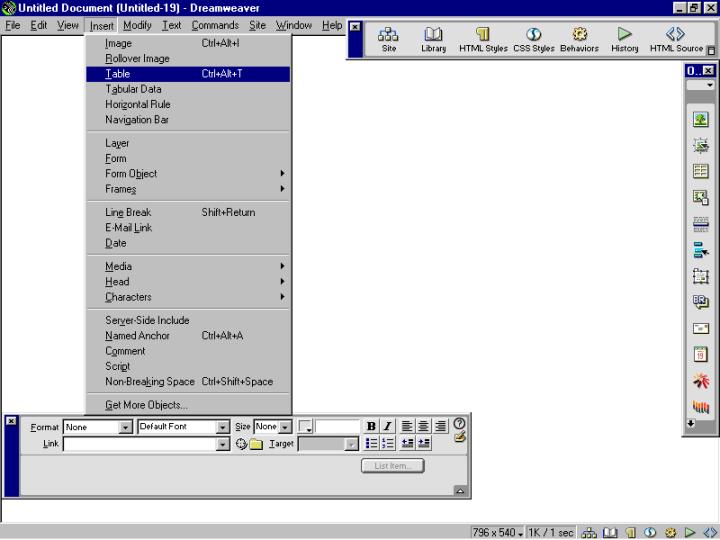Toggle unordered bulleted list

pos(371,443)
